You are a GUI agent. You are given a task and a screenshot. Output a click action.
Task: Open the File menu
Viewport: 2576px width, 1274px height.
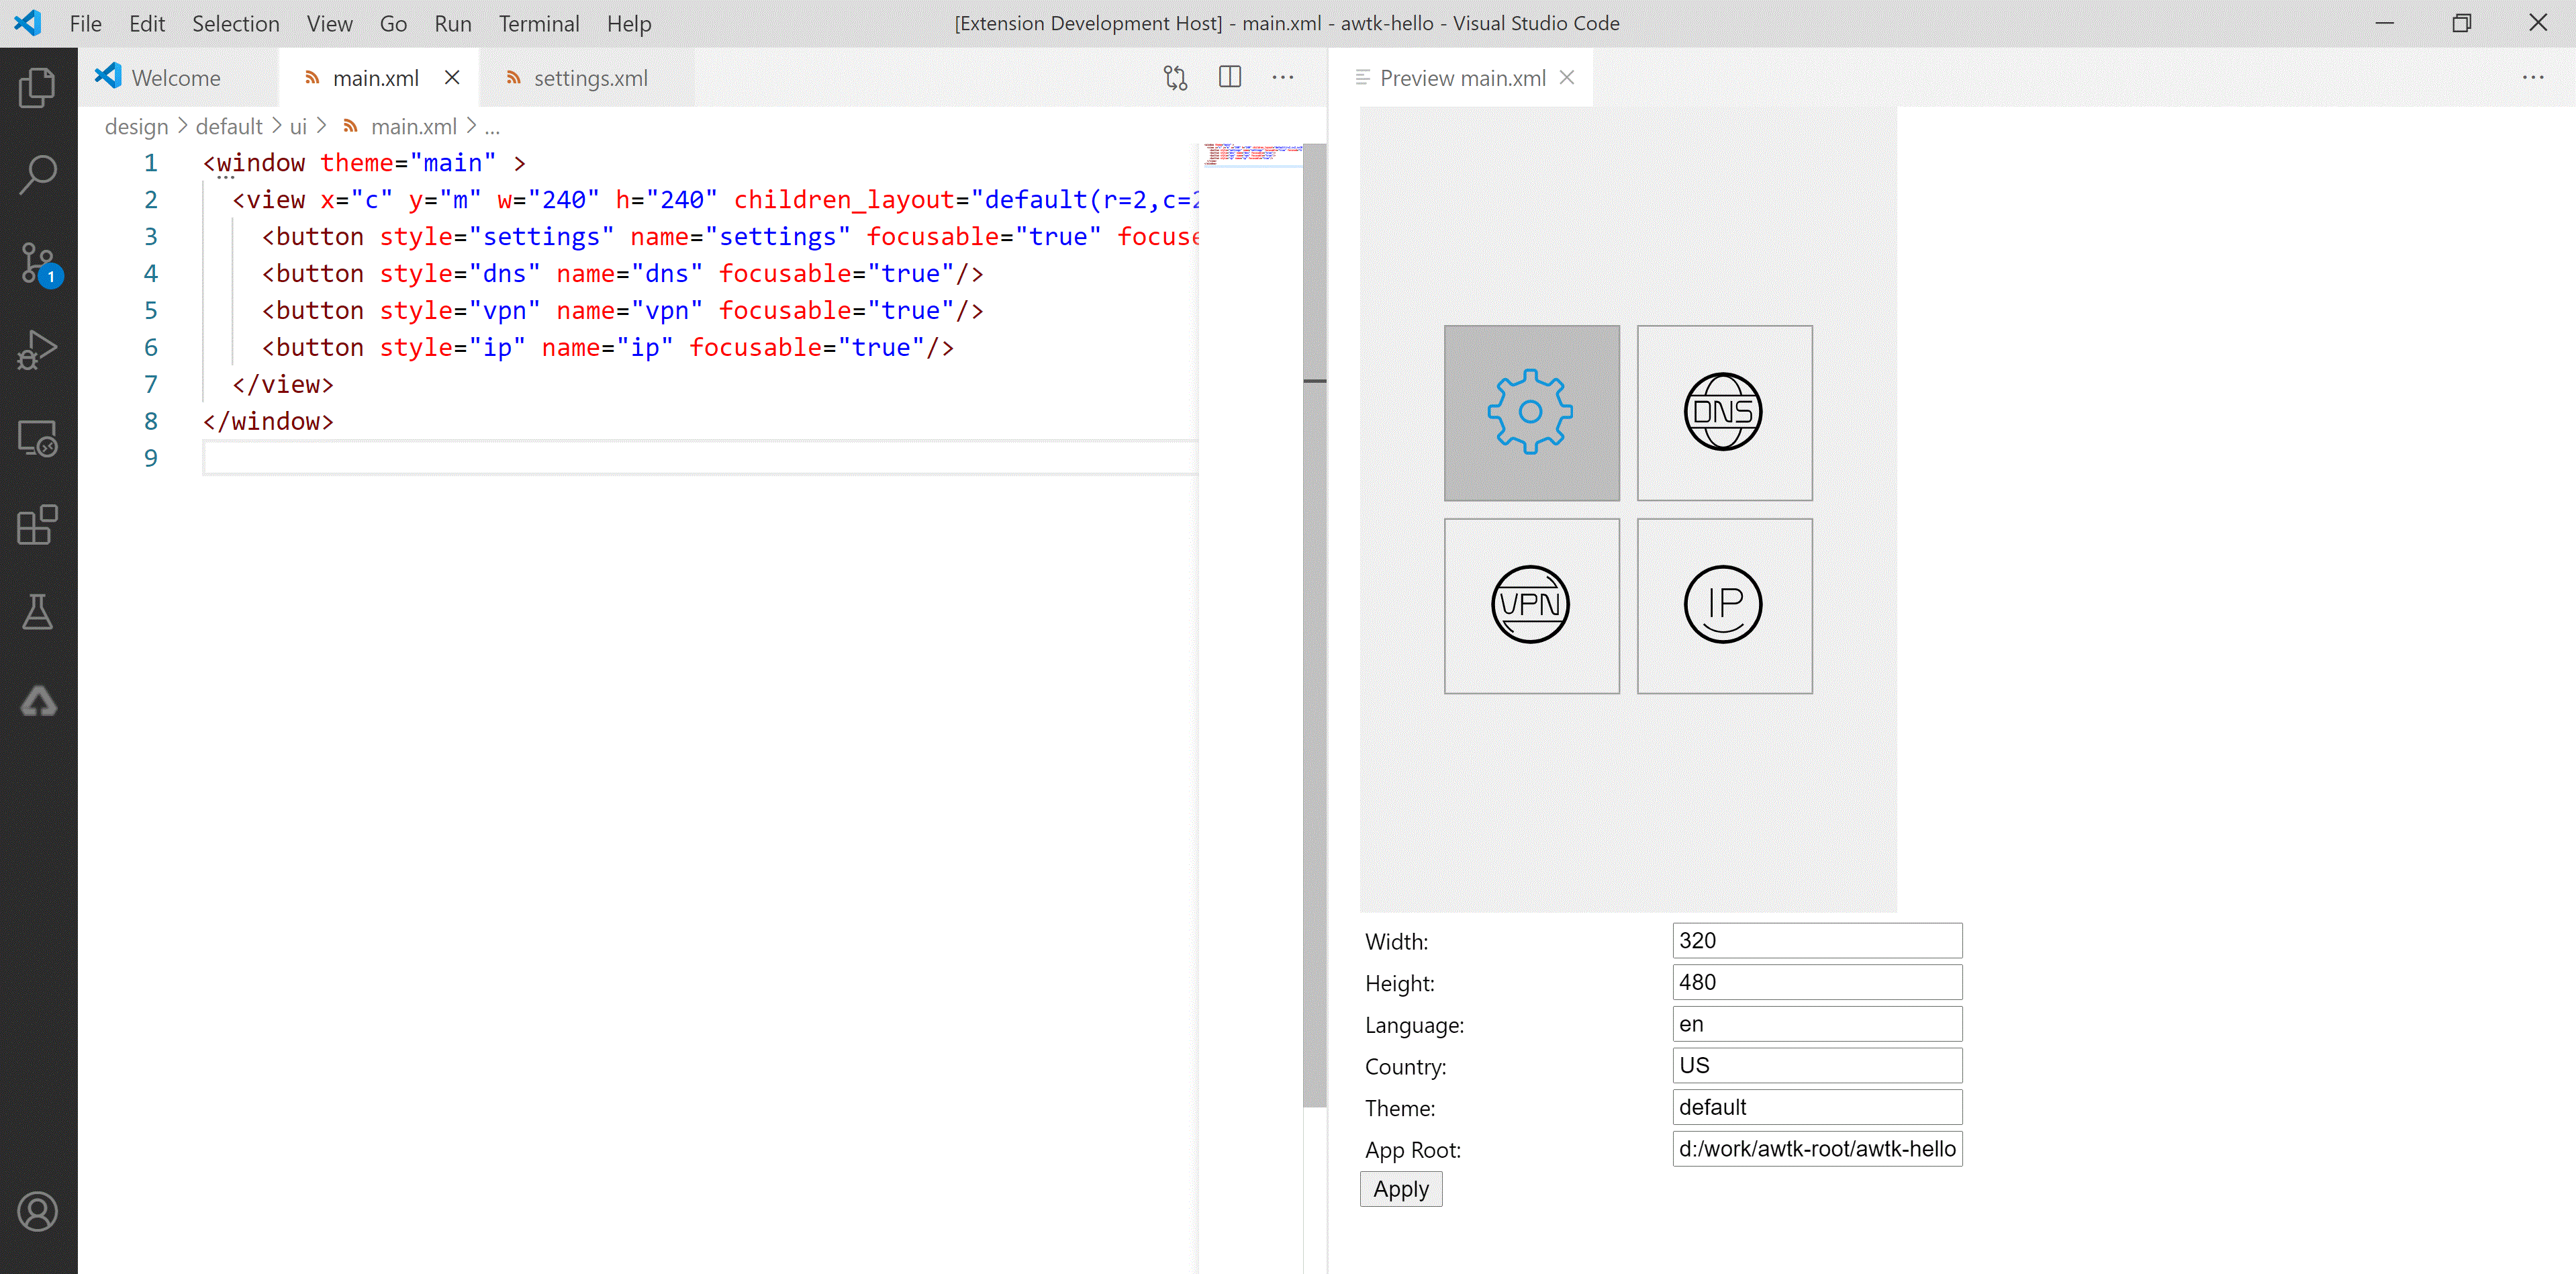(86, 23)
